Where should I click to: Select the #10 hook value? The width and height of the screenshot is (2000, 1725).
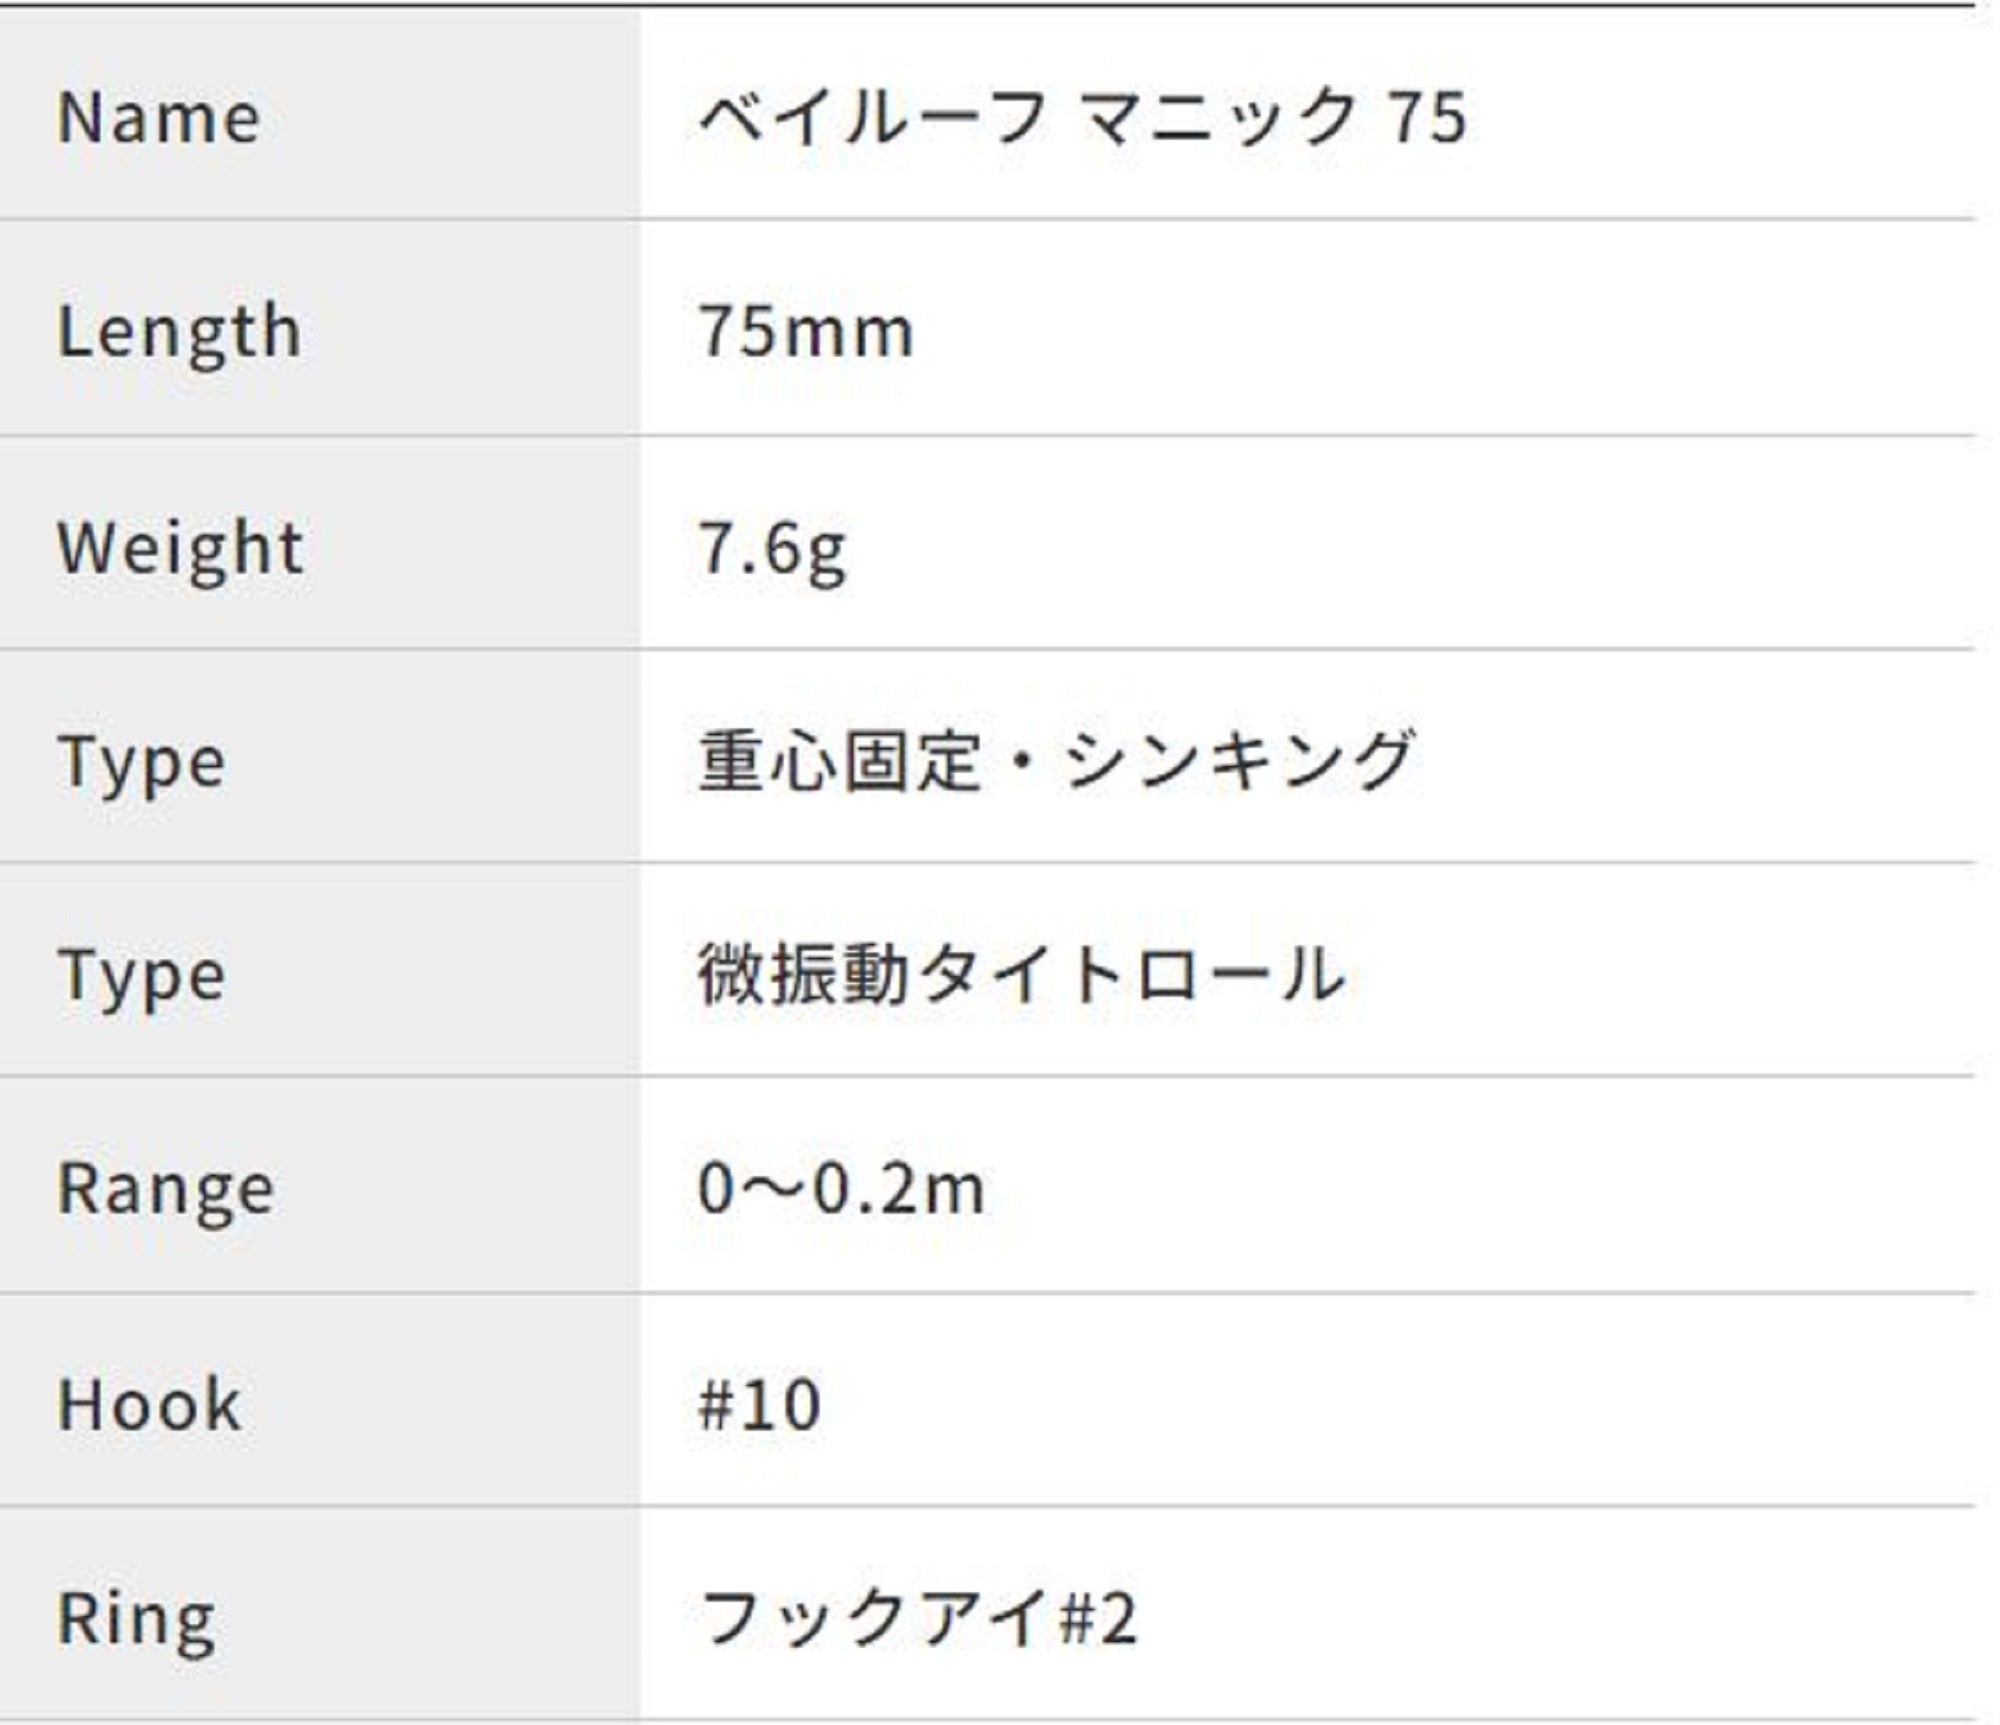760,1405
